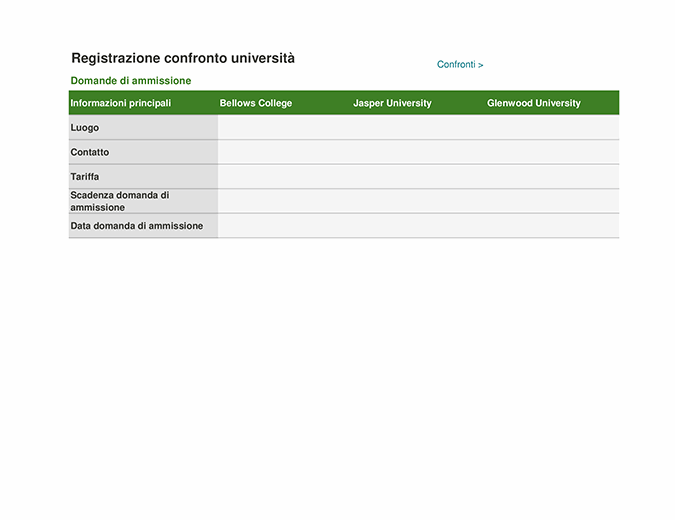Select Tariffa cell under Bellows College
The width and height of the screenshot is (675, 520).
(285, 176)
